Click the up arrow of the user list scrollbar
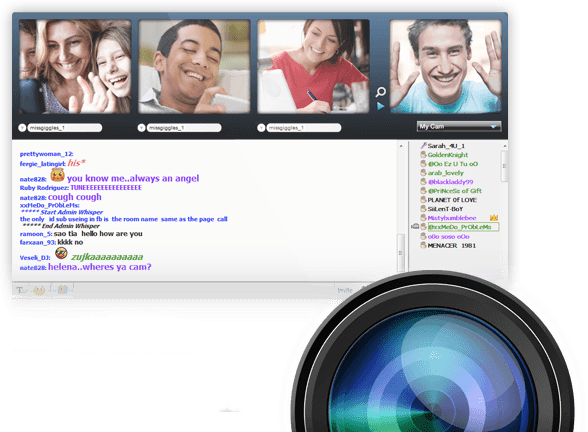Image resolution: width=588 pixels, height=432 pixels. tap(505, 146)
